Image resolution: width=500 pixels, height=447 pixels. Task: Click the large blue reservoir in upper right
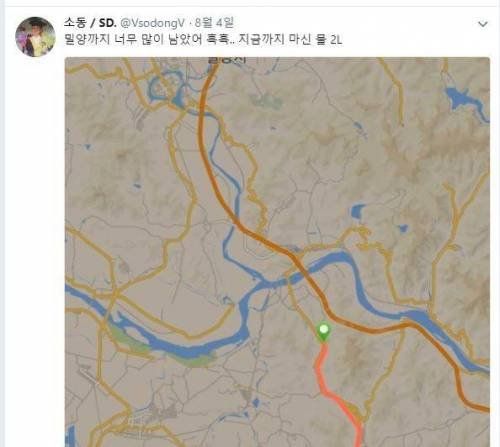click(462, 100)
